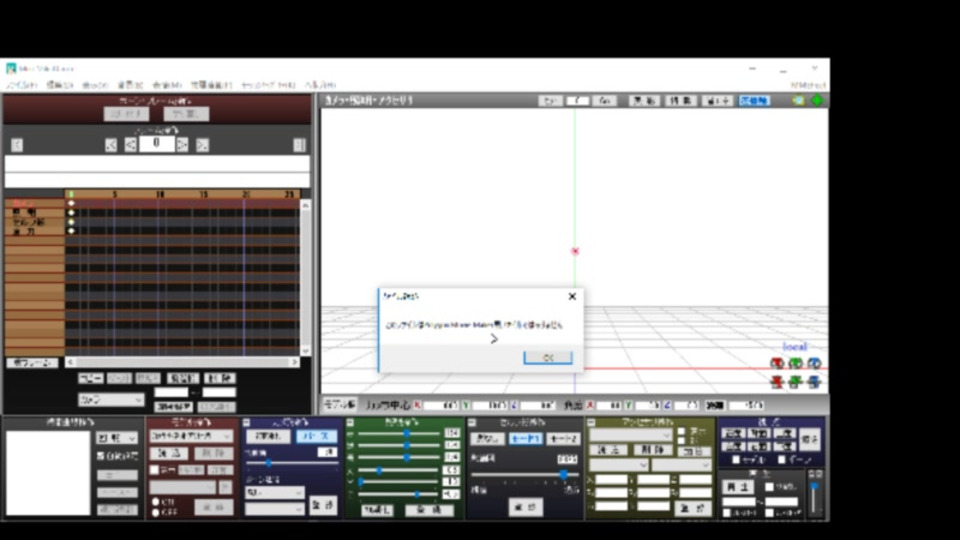Open the accessory parent bone dropdown
Viewport: 960px width, 540px height.
tap(681, 465)
